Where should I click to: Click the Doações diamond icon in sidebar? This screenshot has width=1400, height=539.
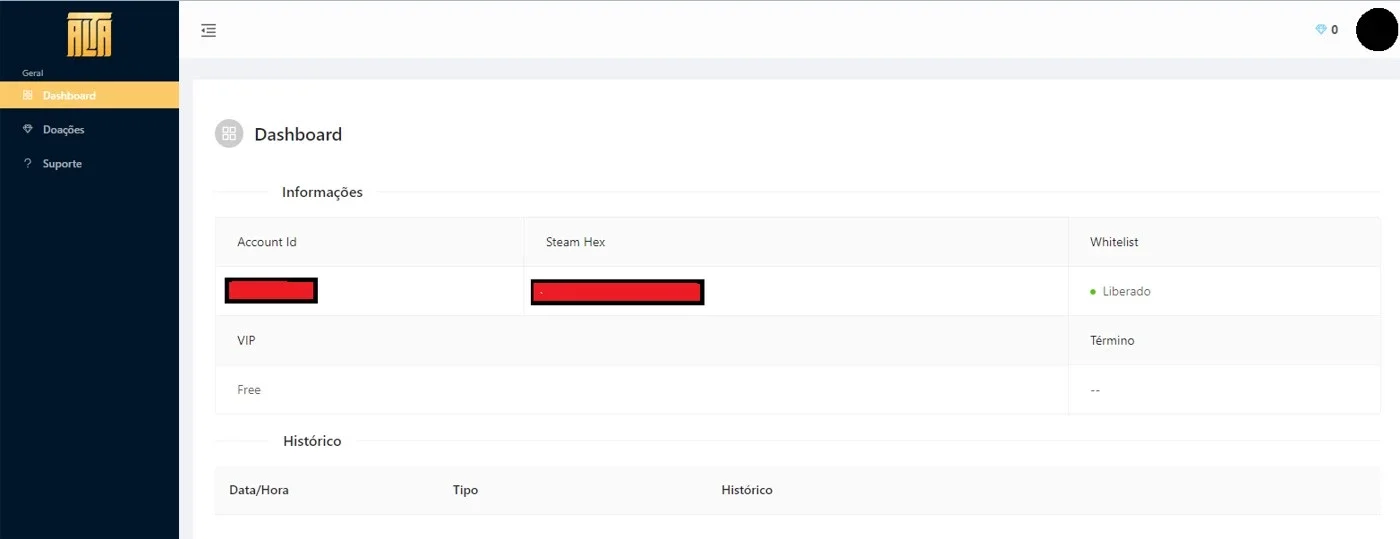pos(27,129)
